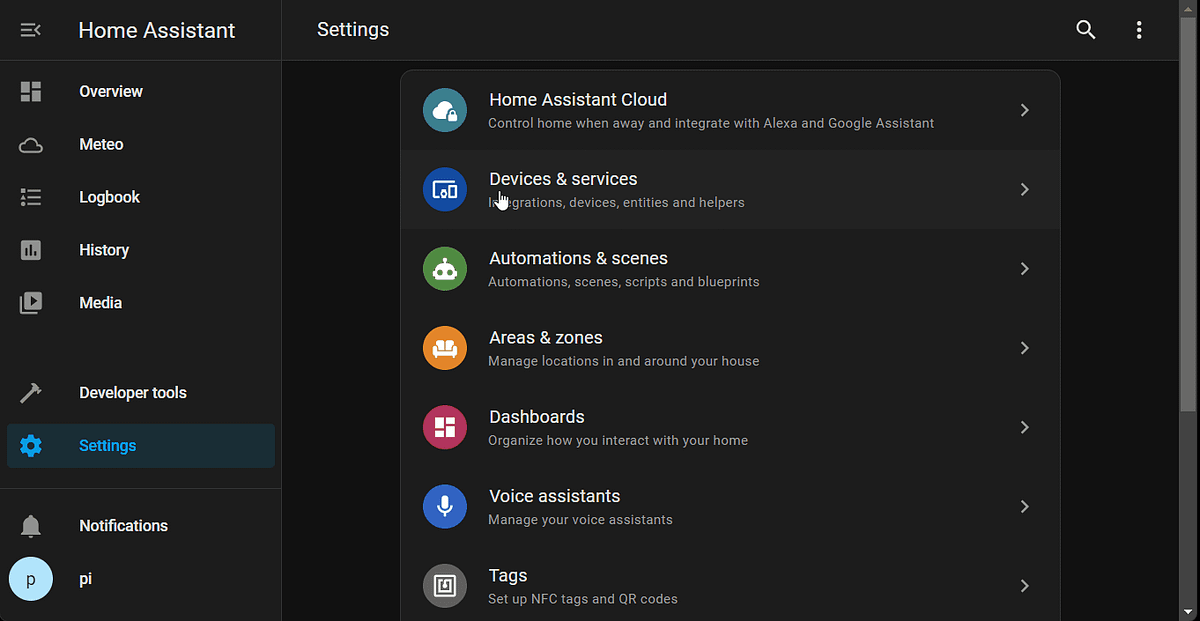This screenshot has width=1200, height=621.
Task: Select the History chart item
Action: click(104, 250)
